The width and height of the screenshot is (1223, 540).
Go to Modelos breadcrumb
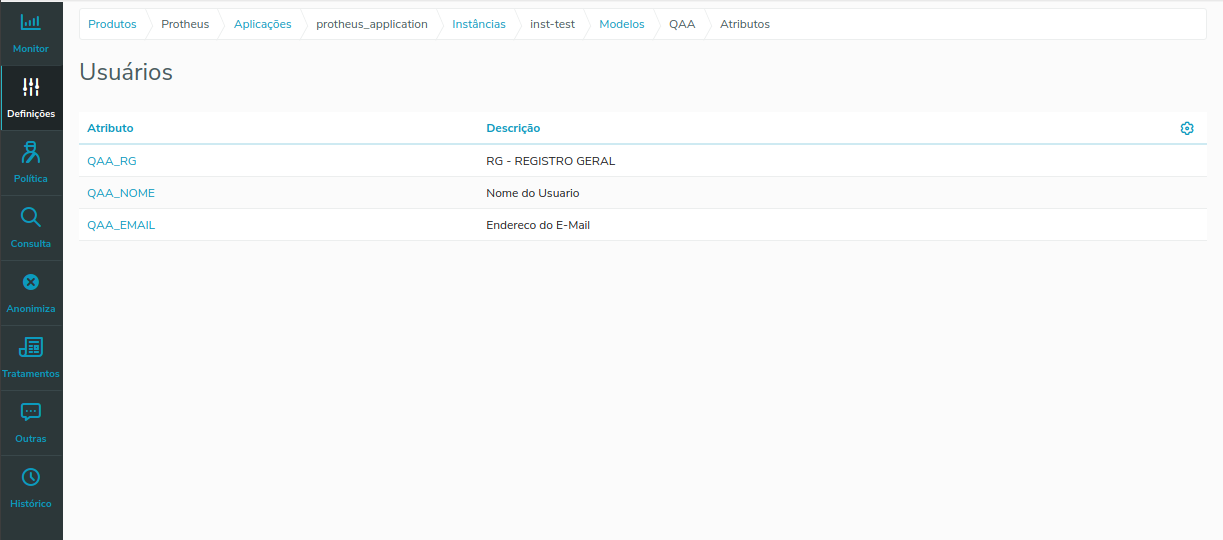coord(622,24)
